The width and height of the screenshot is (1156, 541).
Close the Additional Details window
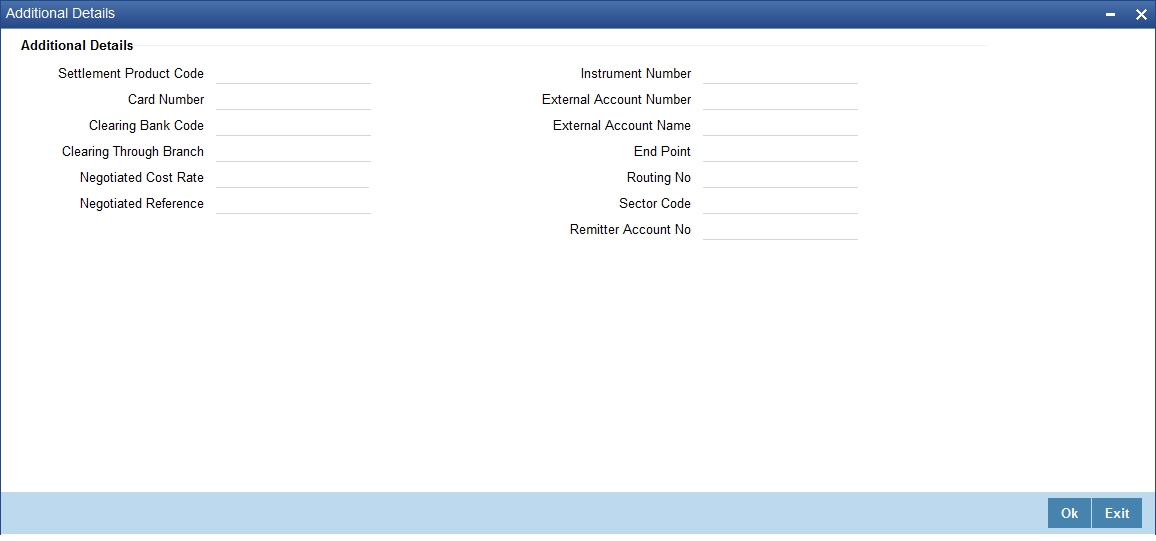[x=1141, y=14]
